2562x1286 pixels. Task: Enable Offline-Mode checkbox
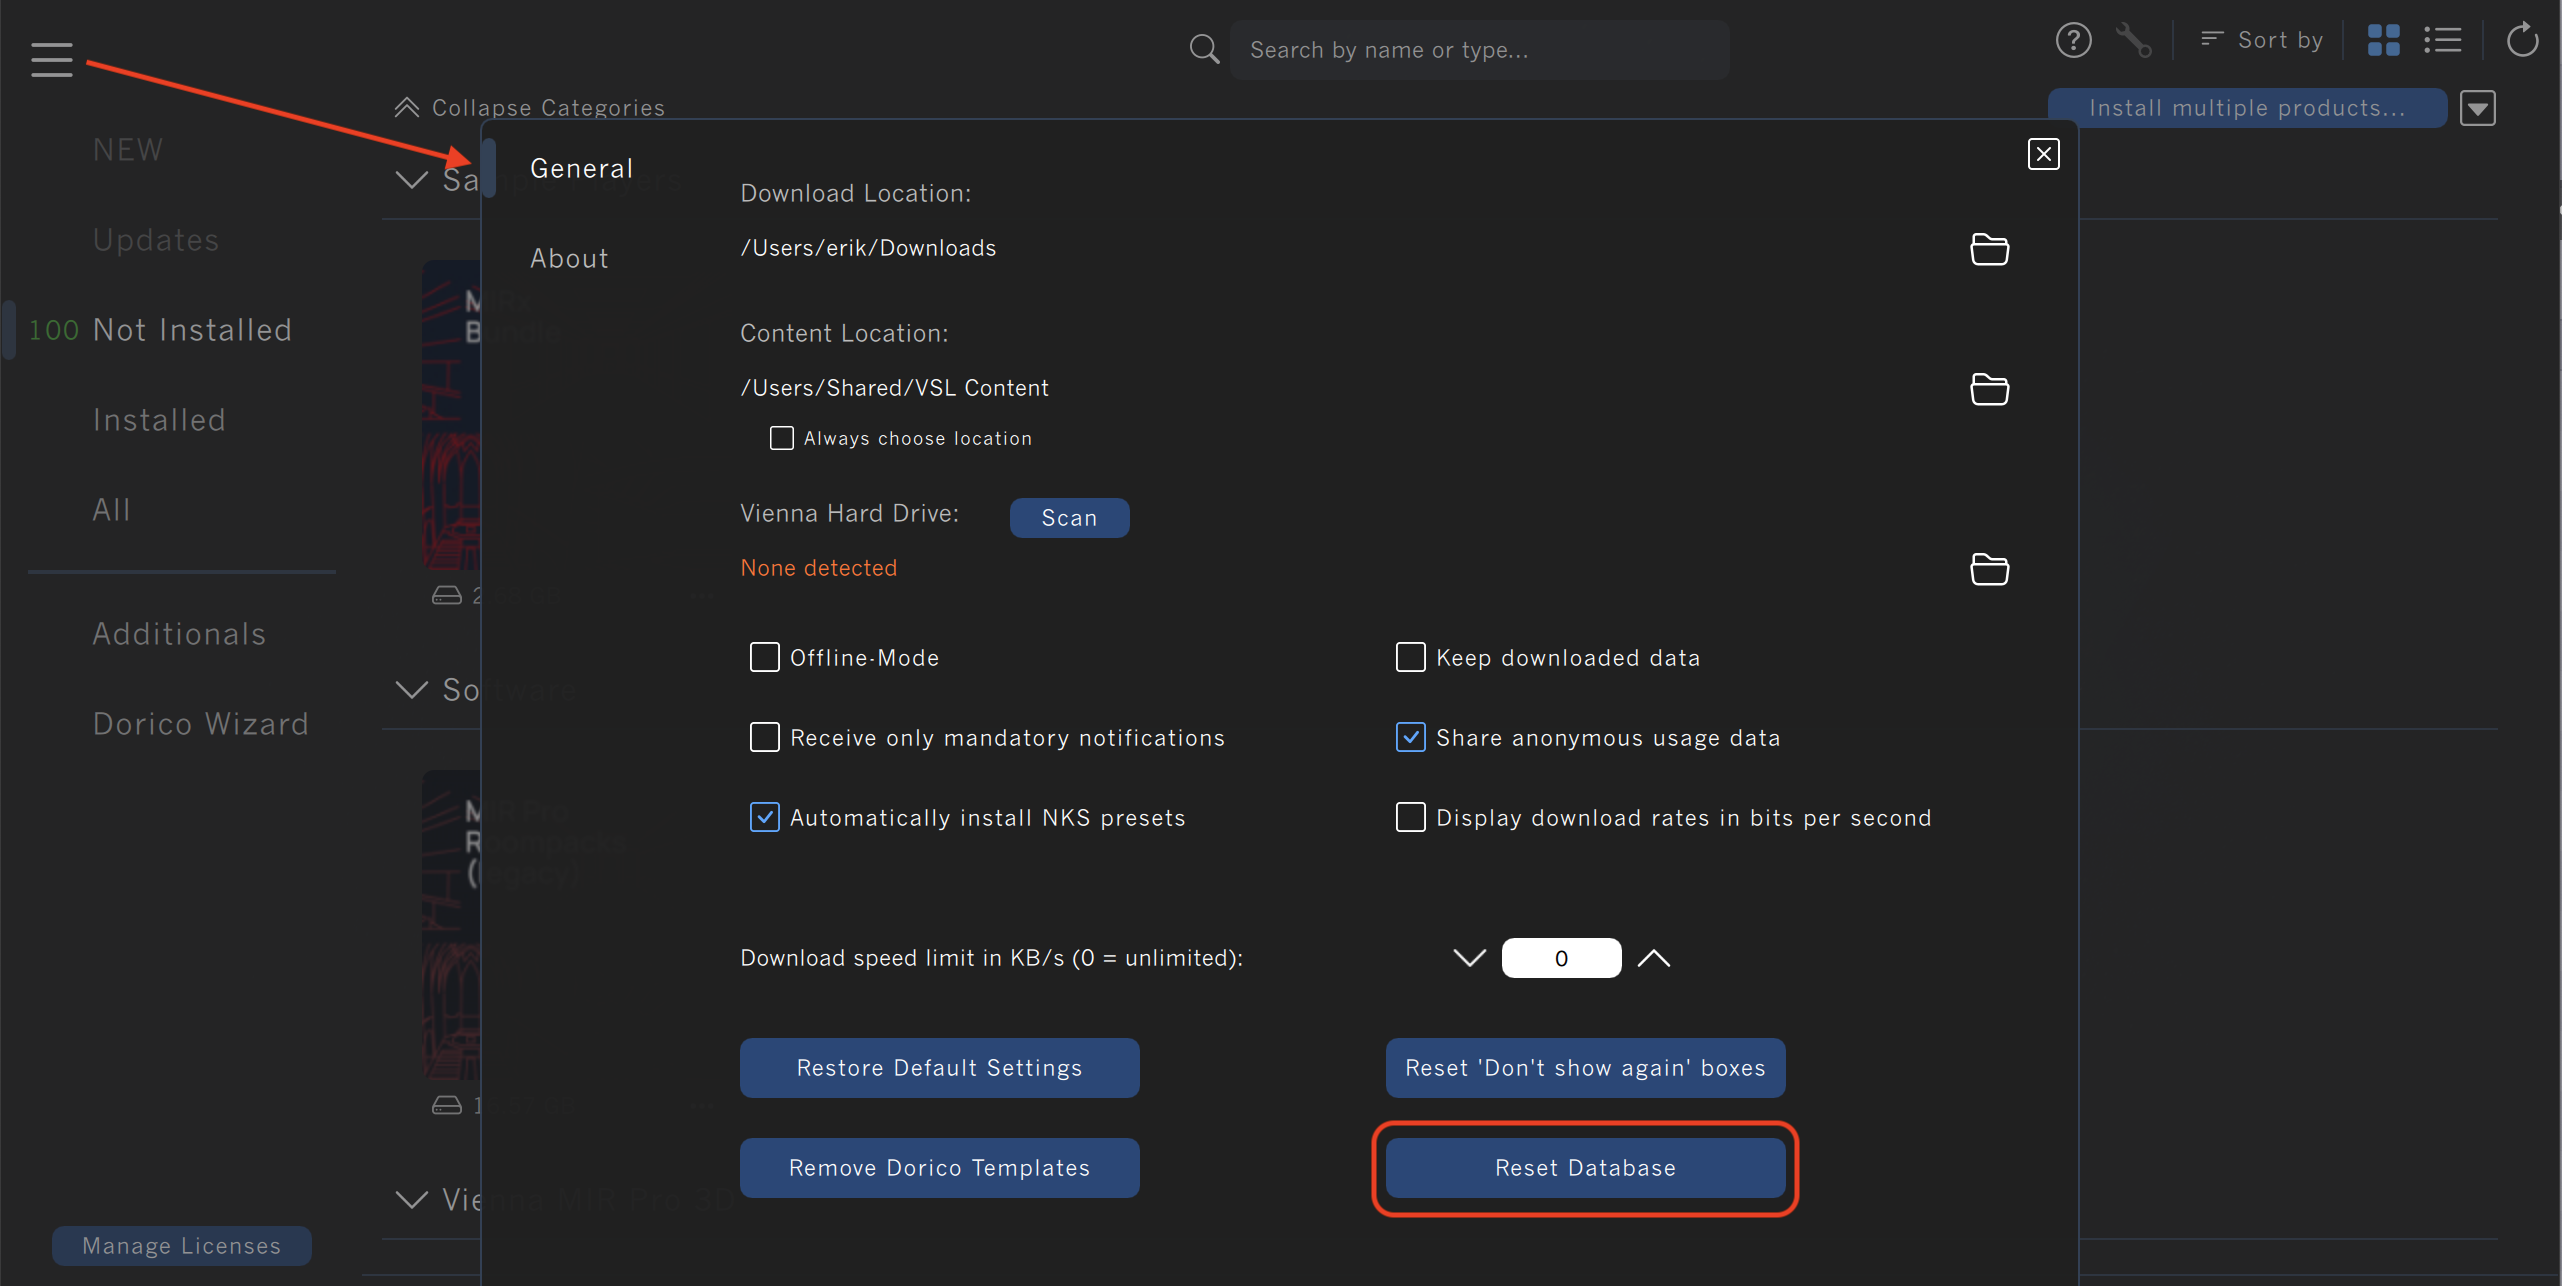(765, 657)
